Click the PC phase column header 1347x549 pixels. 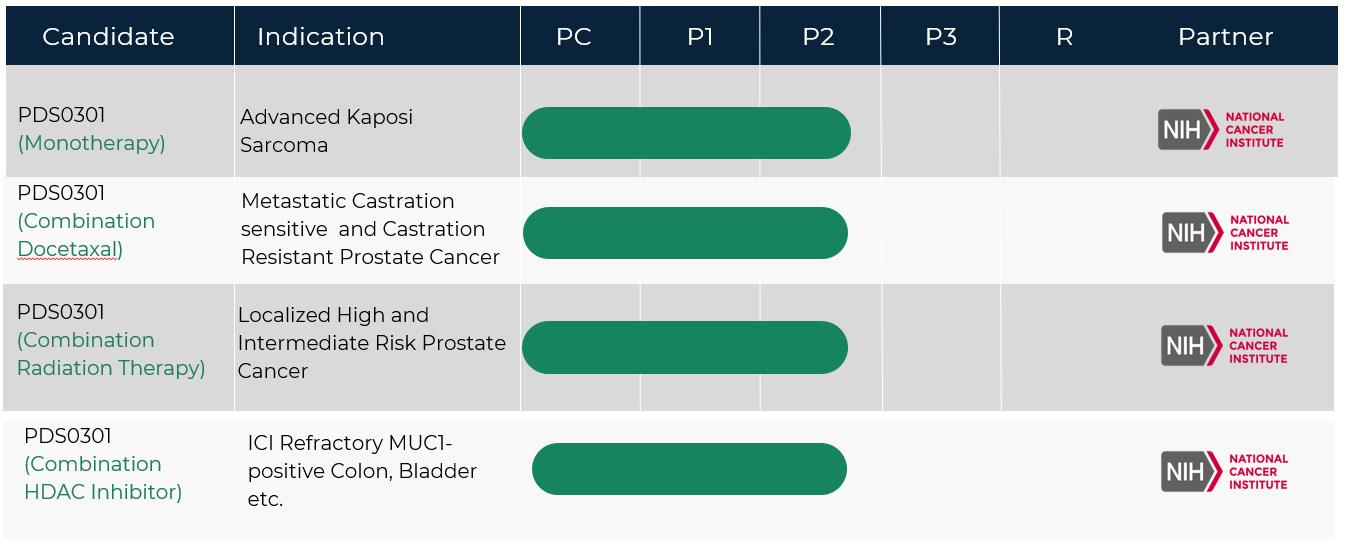click(x=574, y=37)
